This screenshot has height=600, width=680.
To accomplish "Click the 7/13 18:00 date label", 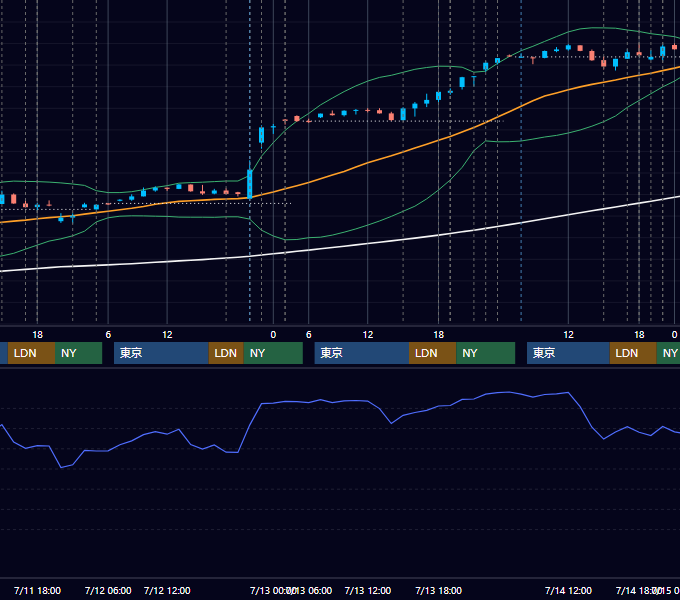I will (438, 590).
